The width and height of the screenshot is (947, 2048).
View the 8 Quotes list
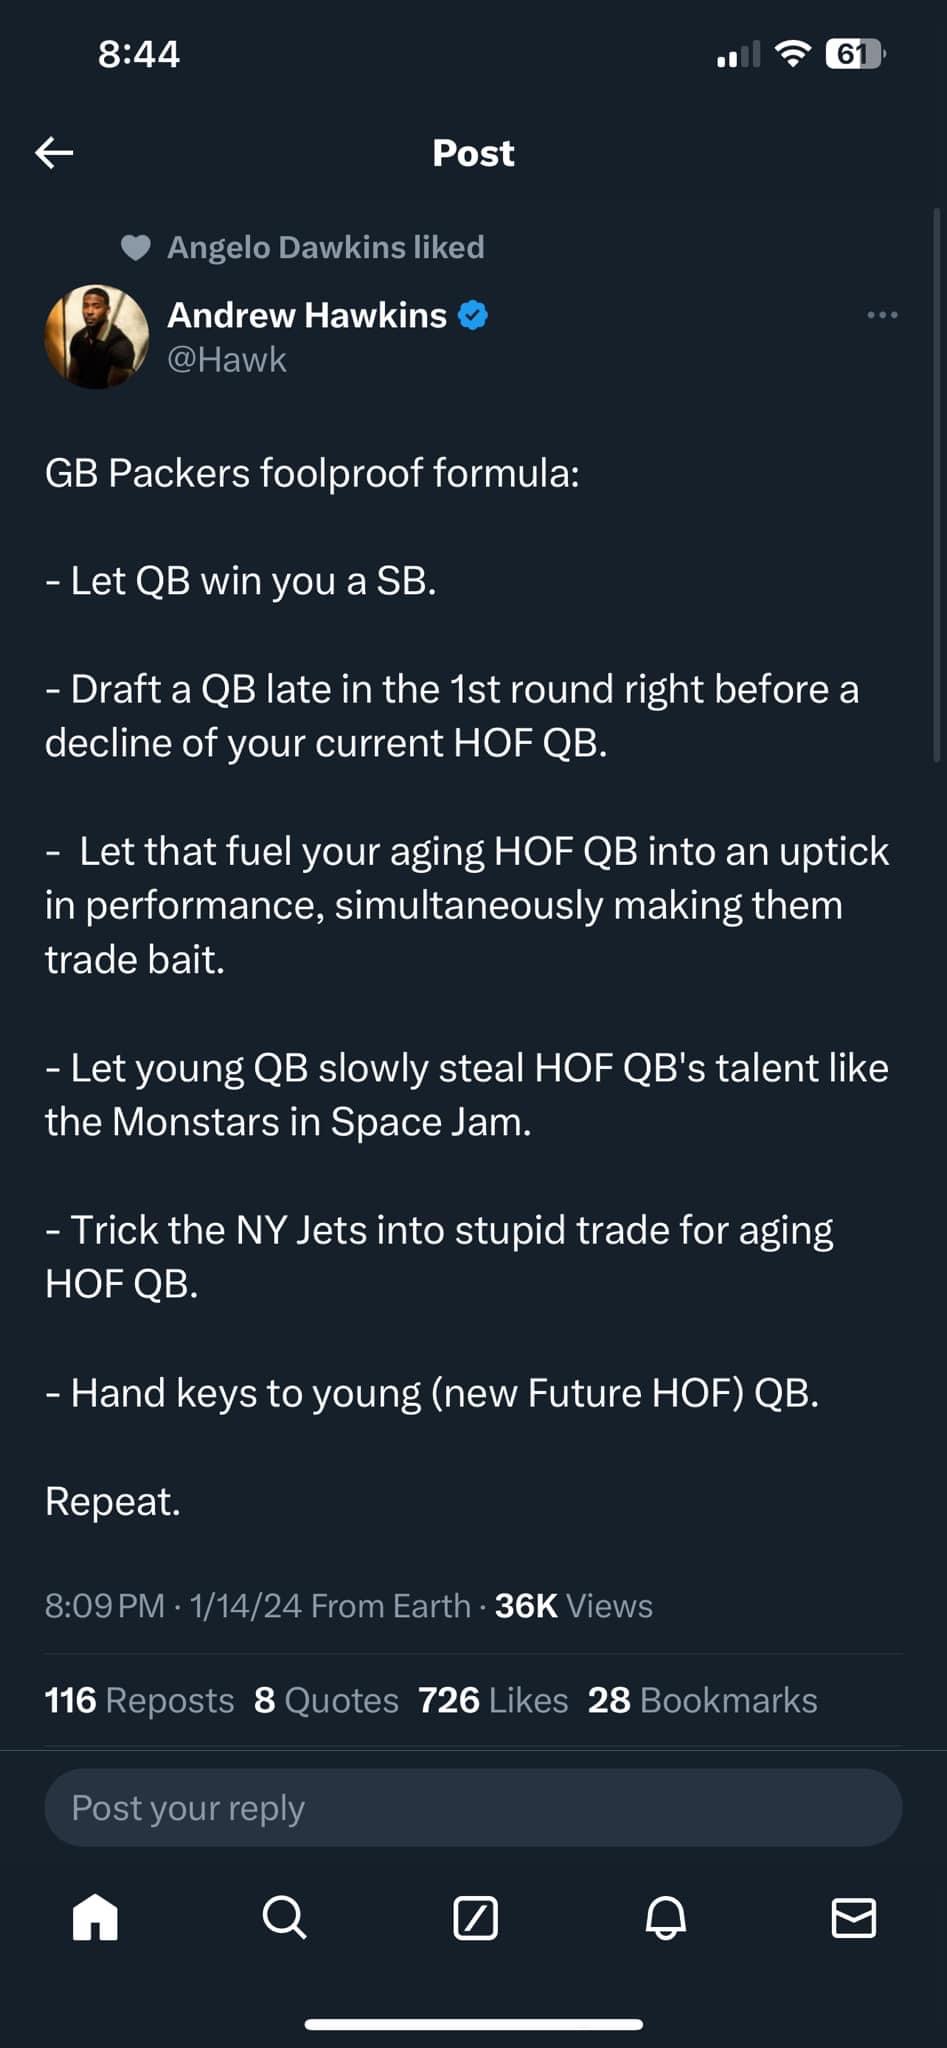click(326, 1700)
